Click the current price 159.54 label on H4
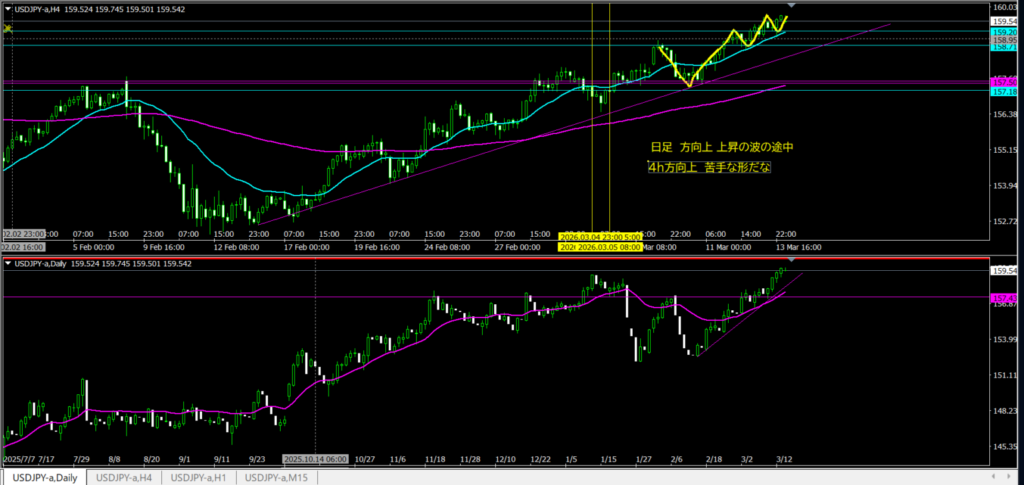1024x485 pixels. 1005,21
